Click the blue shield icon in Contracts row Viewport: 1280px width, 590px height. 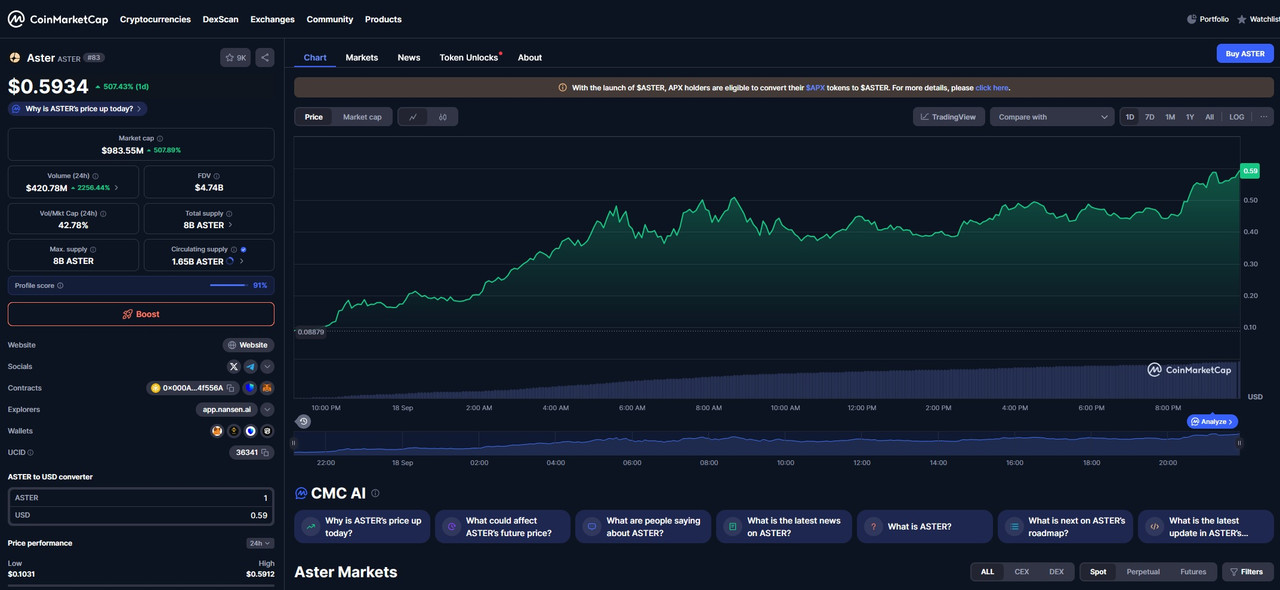250,388
